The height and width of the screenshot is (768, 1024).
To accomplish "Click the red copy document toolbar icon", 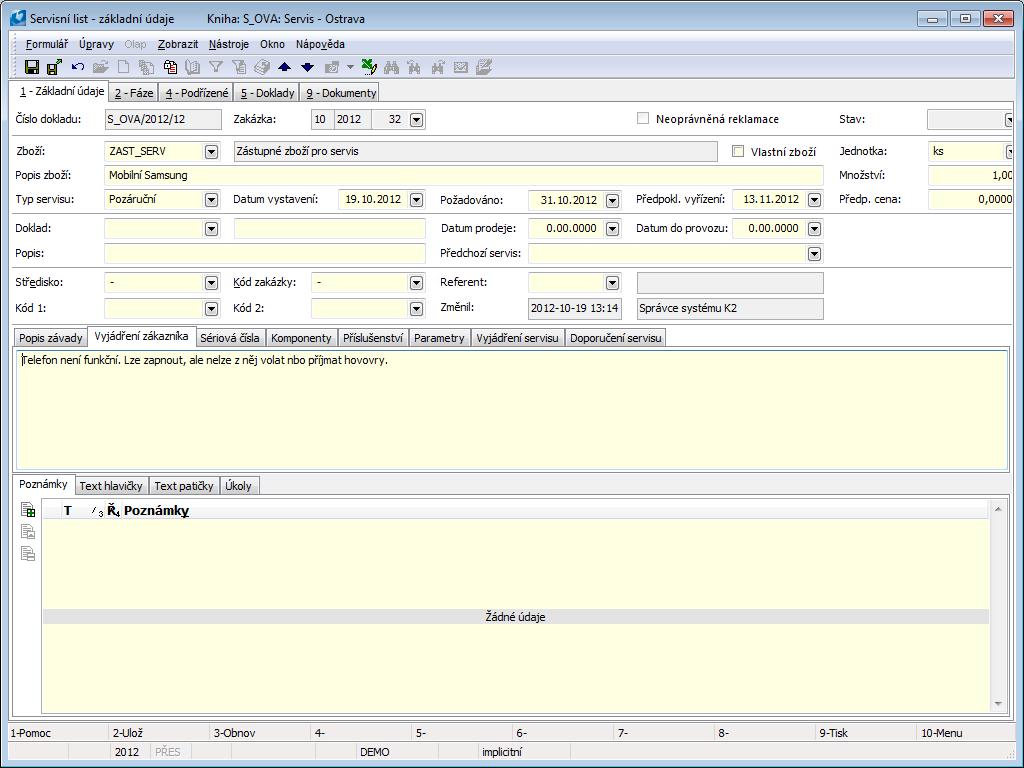I will pos(171,67).
